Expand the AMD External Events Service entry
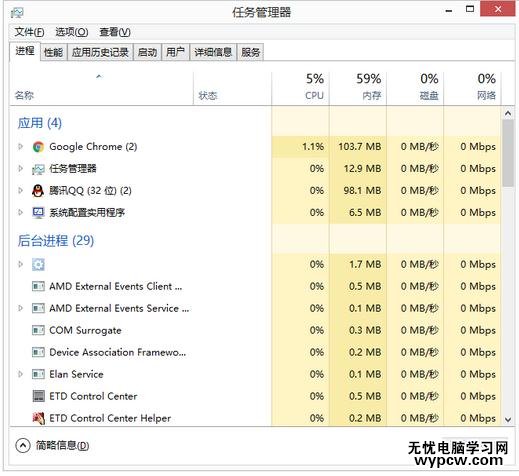The image size is (519, 476). 20,308
